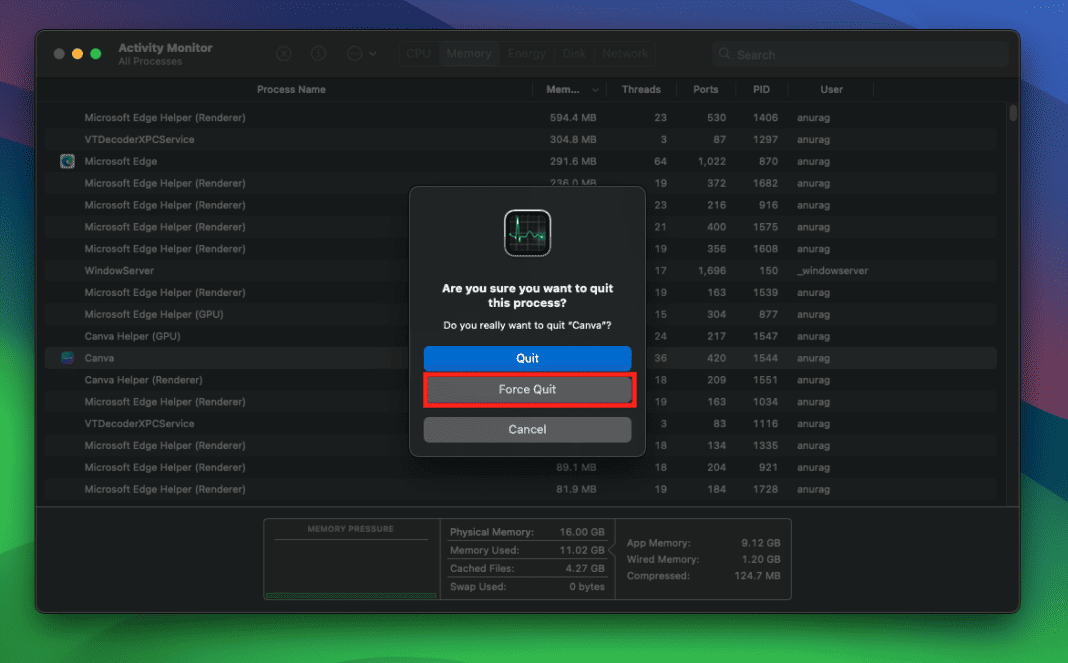Screen dimensions: 1068x663
Task: Click the Microsoft Edge icon beside its process name
Action: [66, 161]
